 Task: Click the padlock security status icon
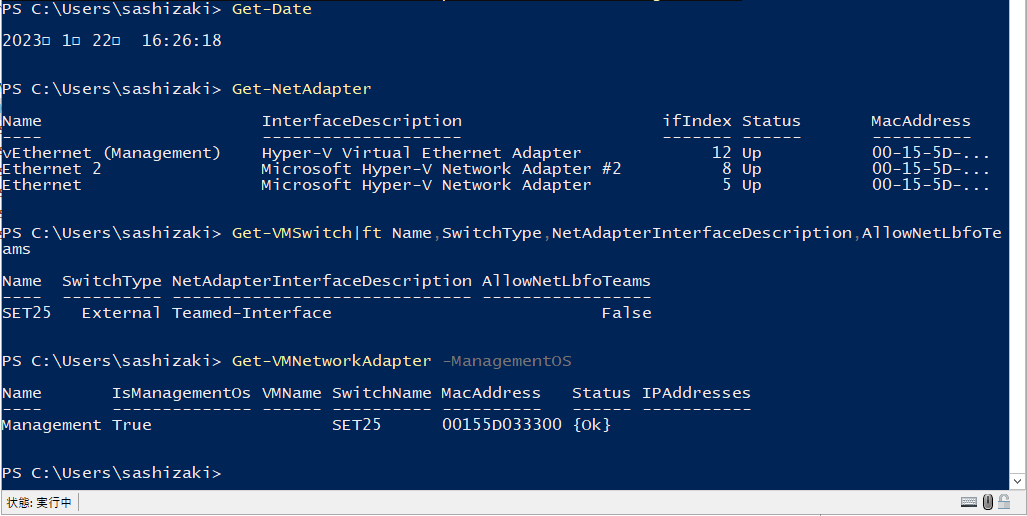(1003, 502)
